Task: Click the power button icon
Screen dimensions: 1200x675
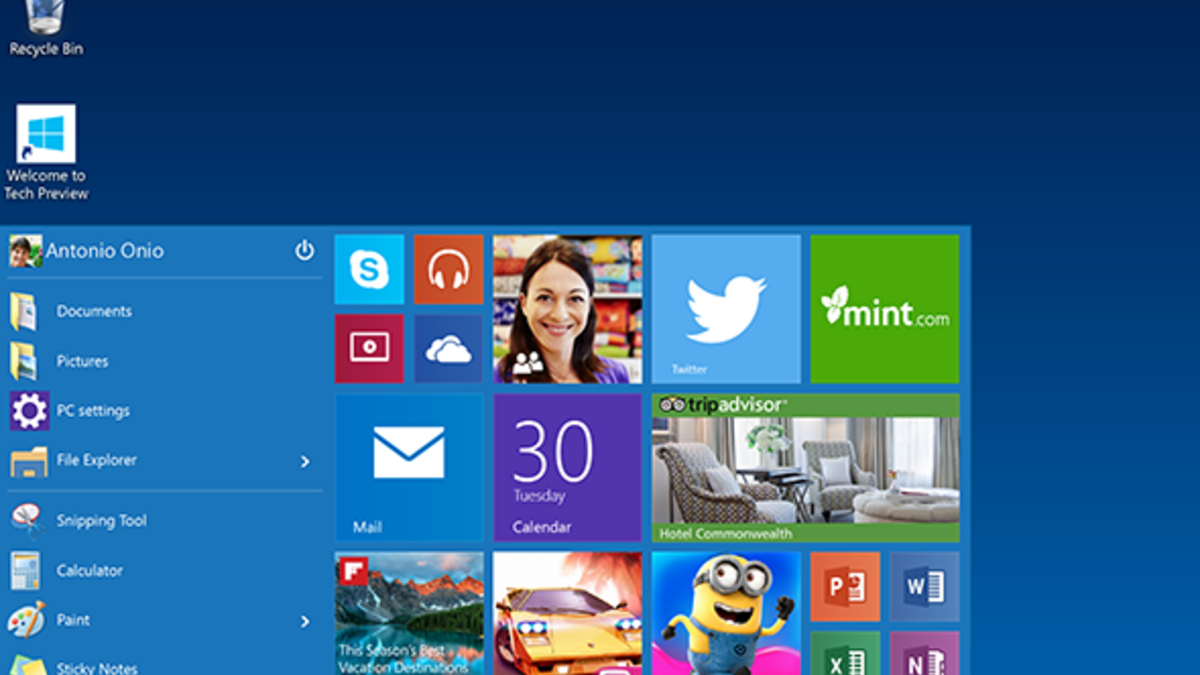Action: 304,251
